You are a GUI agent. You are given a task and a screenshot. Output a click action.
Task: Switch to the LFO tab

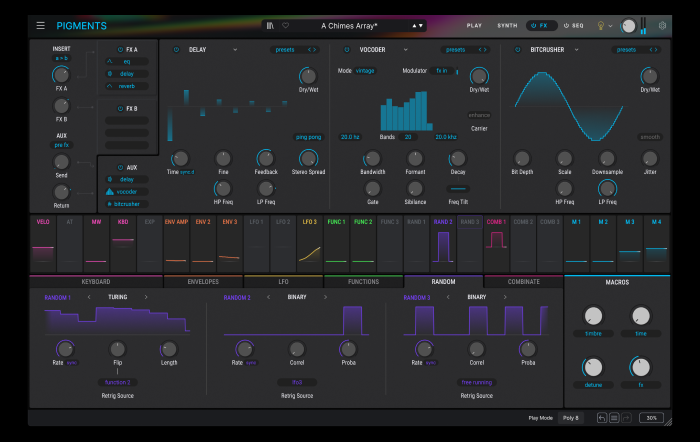283,282
